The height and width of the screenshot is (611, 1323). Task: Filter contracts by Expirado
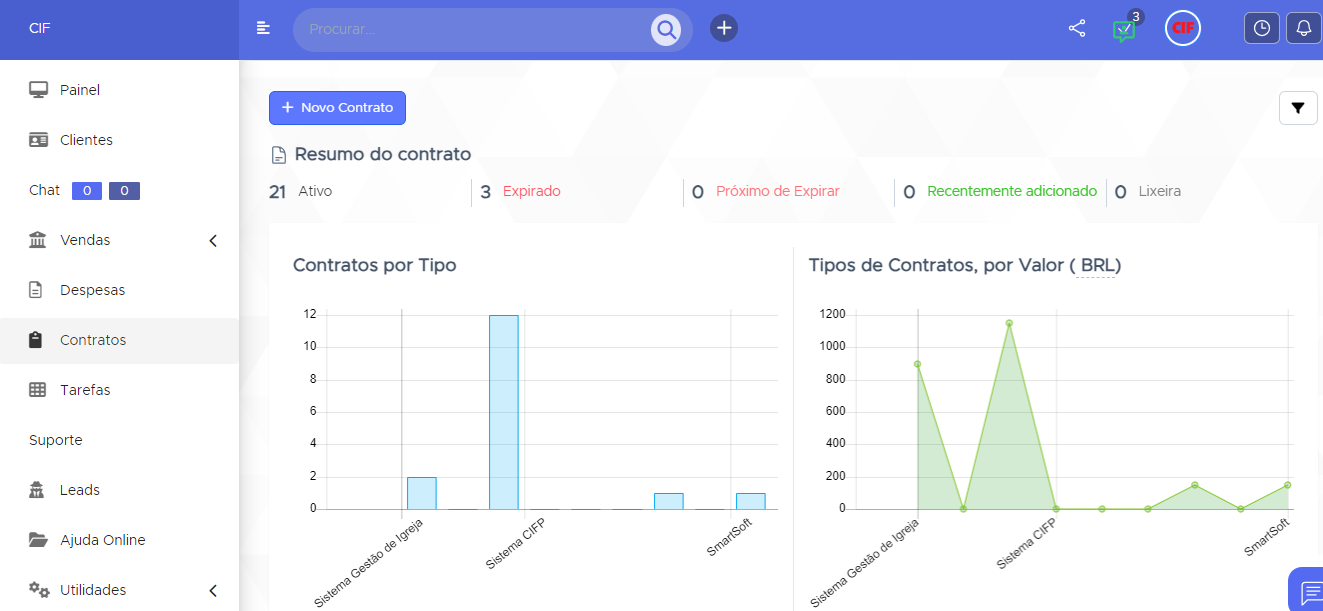[531, 191]
